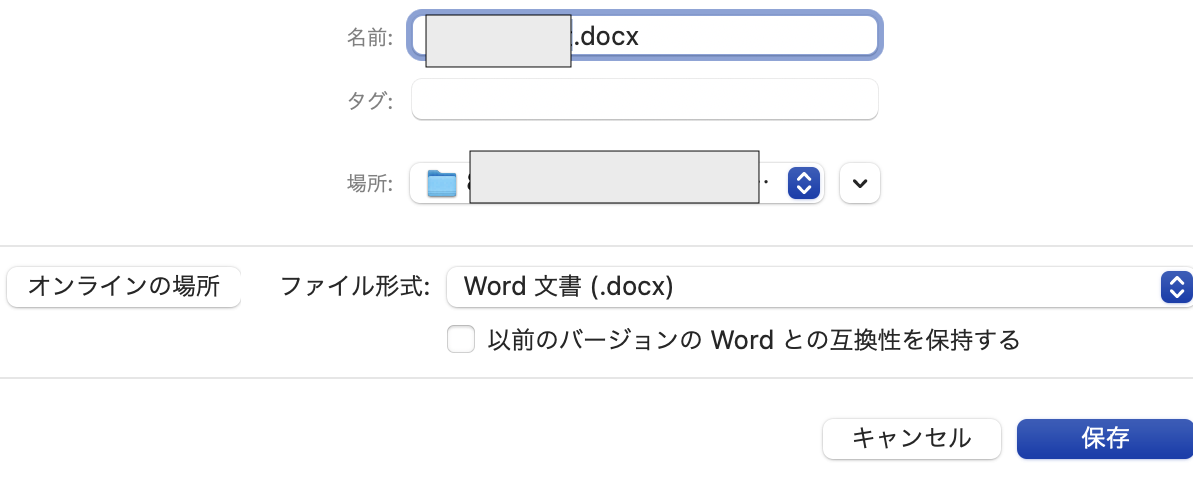This screenshot has height=489, width=1193.
Task: Click into the タグ tags field
Action: [x=645, y=100]
